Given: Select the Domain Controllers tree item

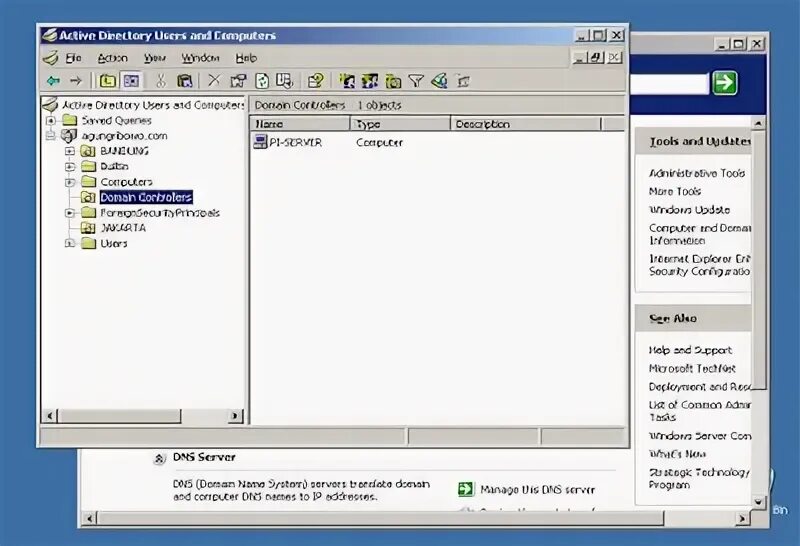Looking at the screenshot, I should click(146, 197).
